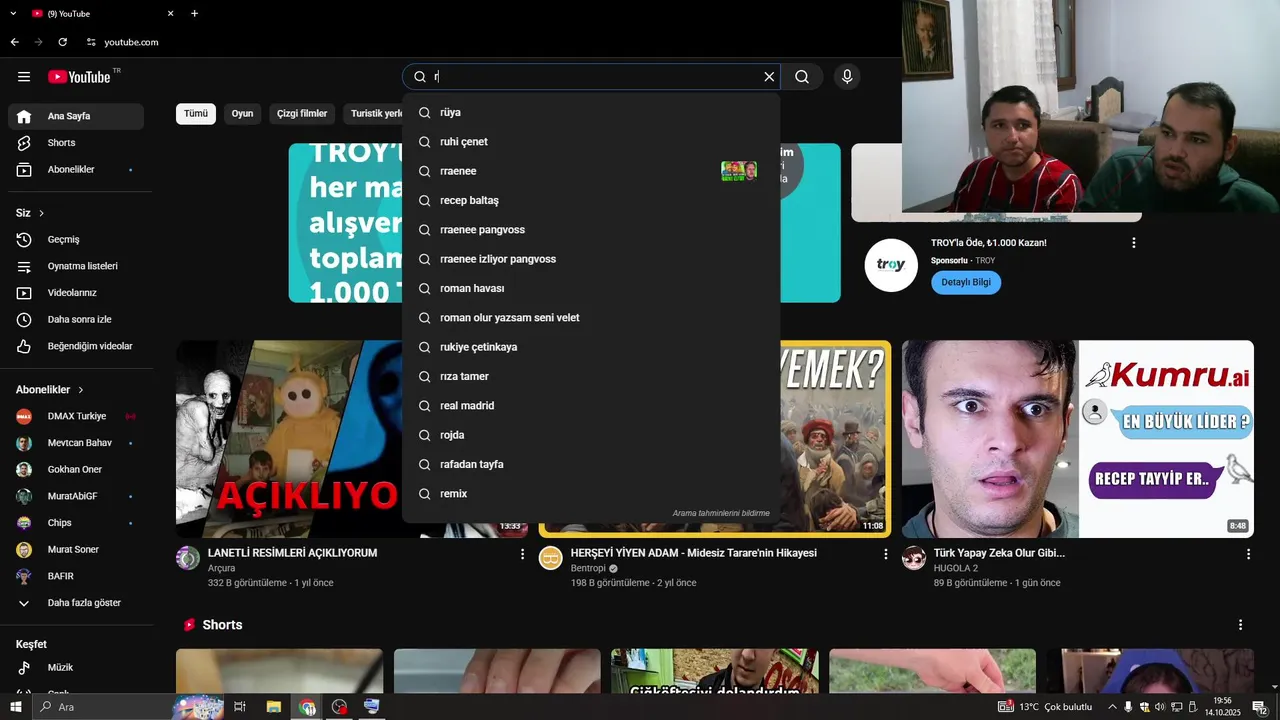Open HERŞEYİ YİYEN ADAM video title

pyautogui.click(x=693, y=553)
